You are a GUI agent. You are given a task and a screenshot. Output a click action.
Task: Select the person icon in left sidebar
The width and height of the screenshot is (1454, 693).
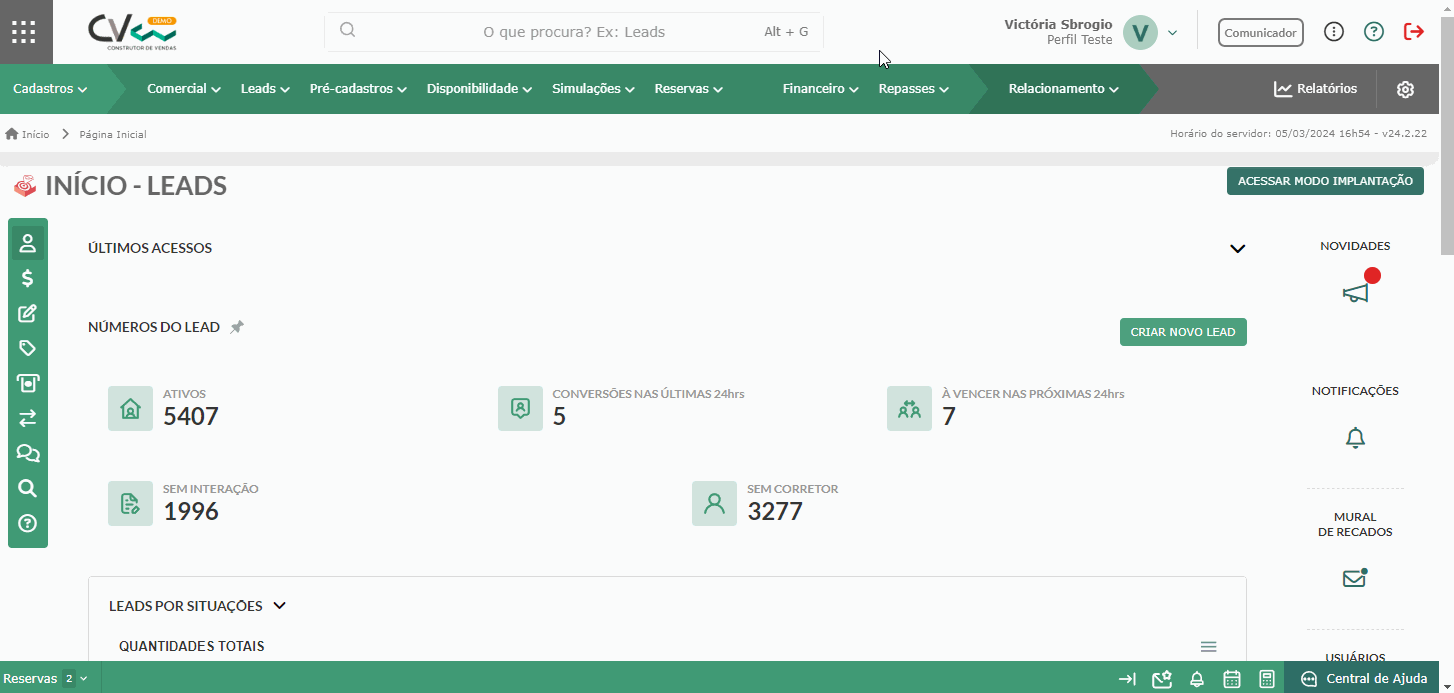click(x=28, y=243)
